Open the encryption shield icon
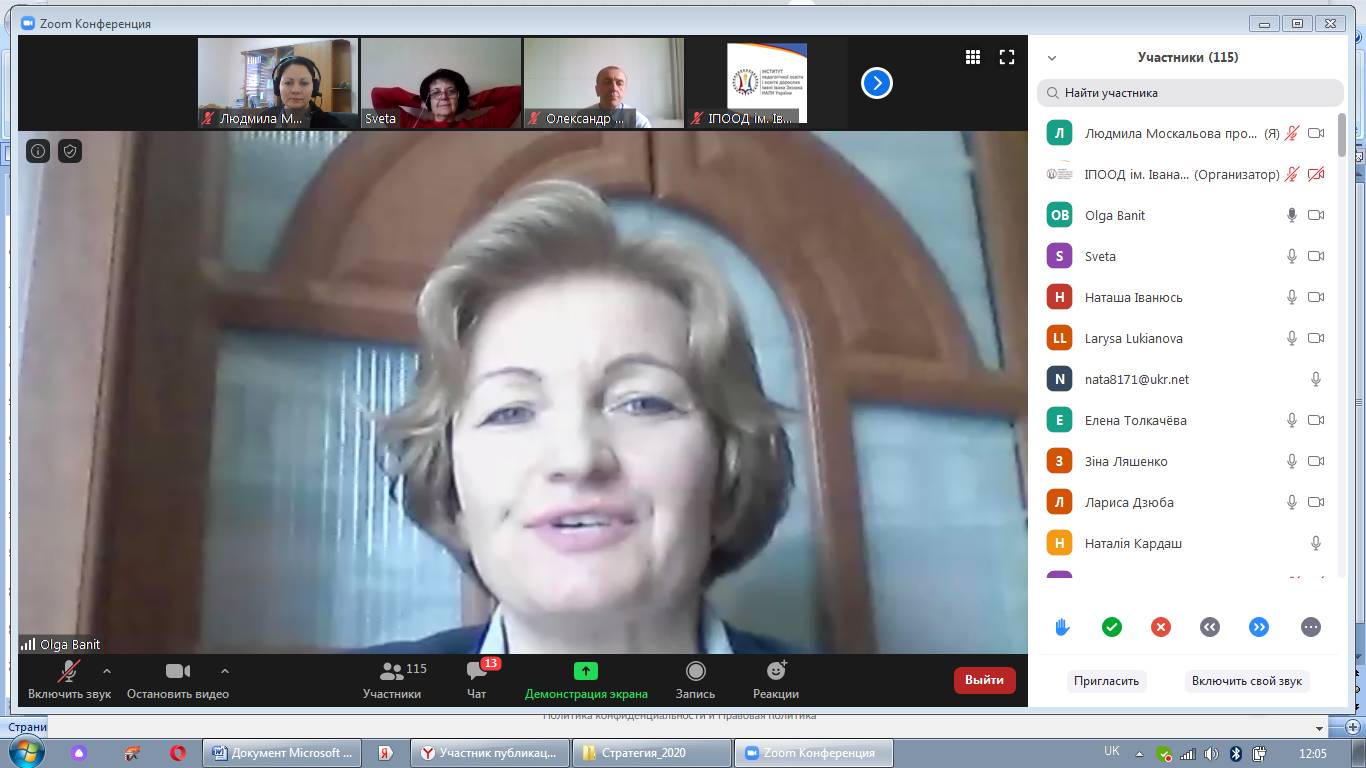 pos(69,151)
